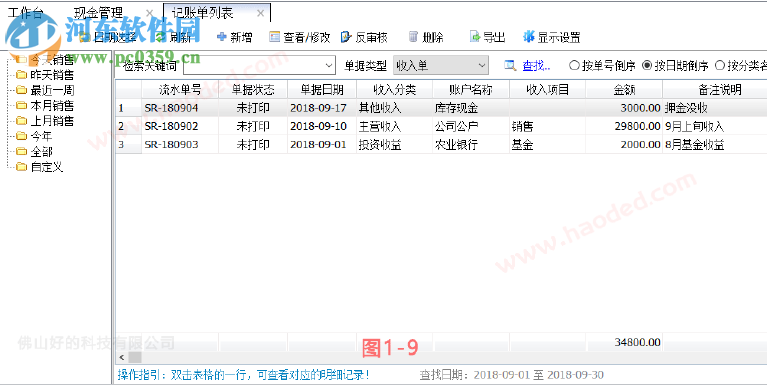The height and width of the screenshot is (387, 767).
Task: Click the 其他收入 category cell
Action: pyautogui.click(x=395, y=108)
